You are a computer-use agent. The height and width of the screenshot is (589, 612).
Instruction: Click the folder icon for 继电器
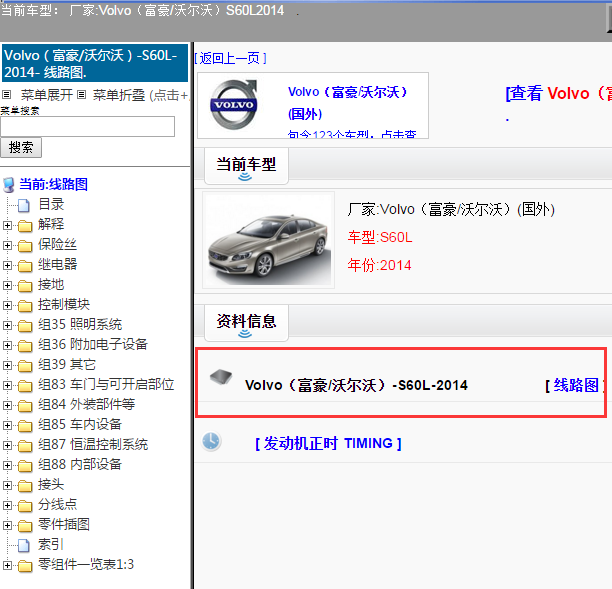(25, 266)
